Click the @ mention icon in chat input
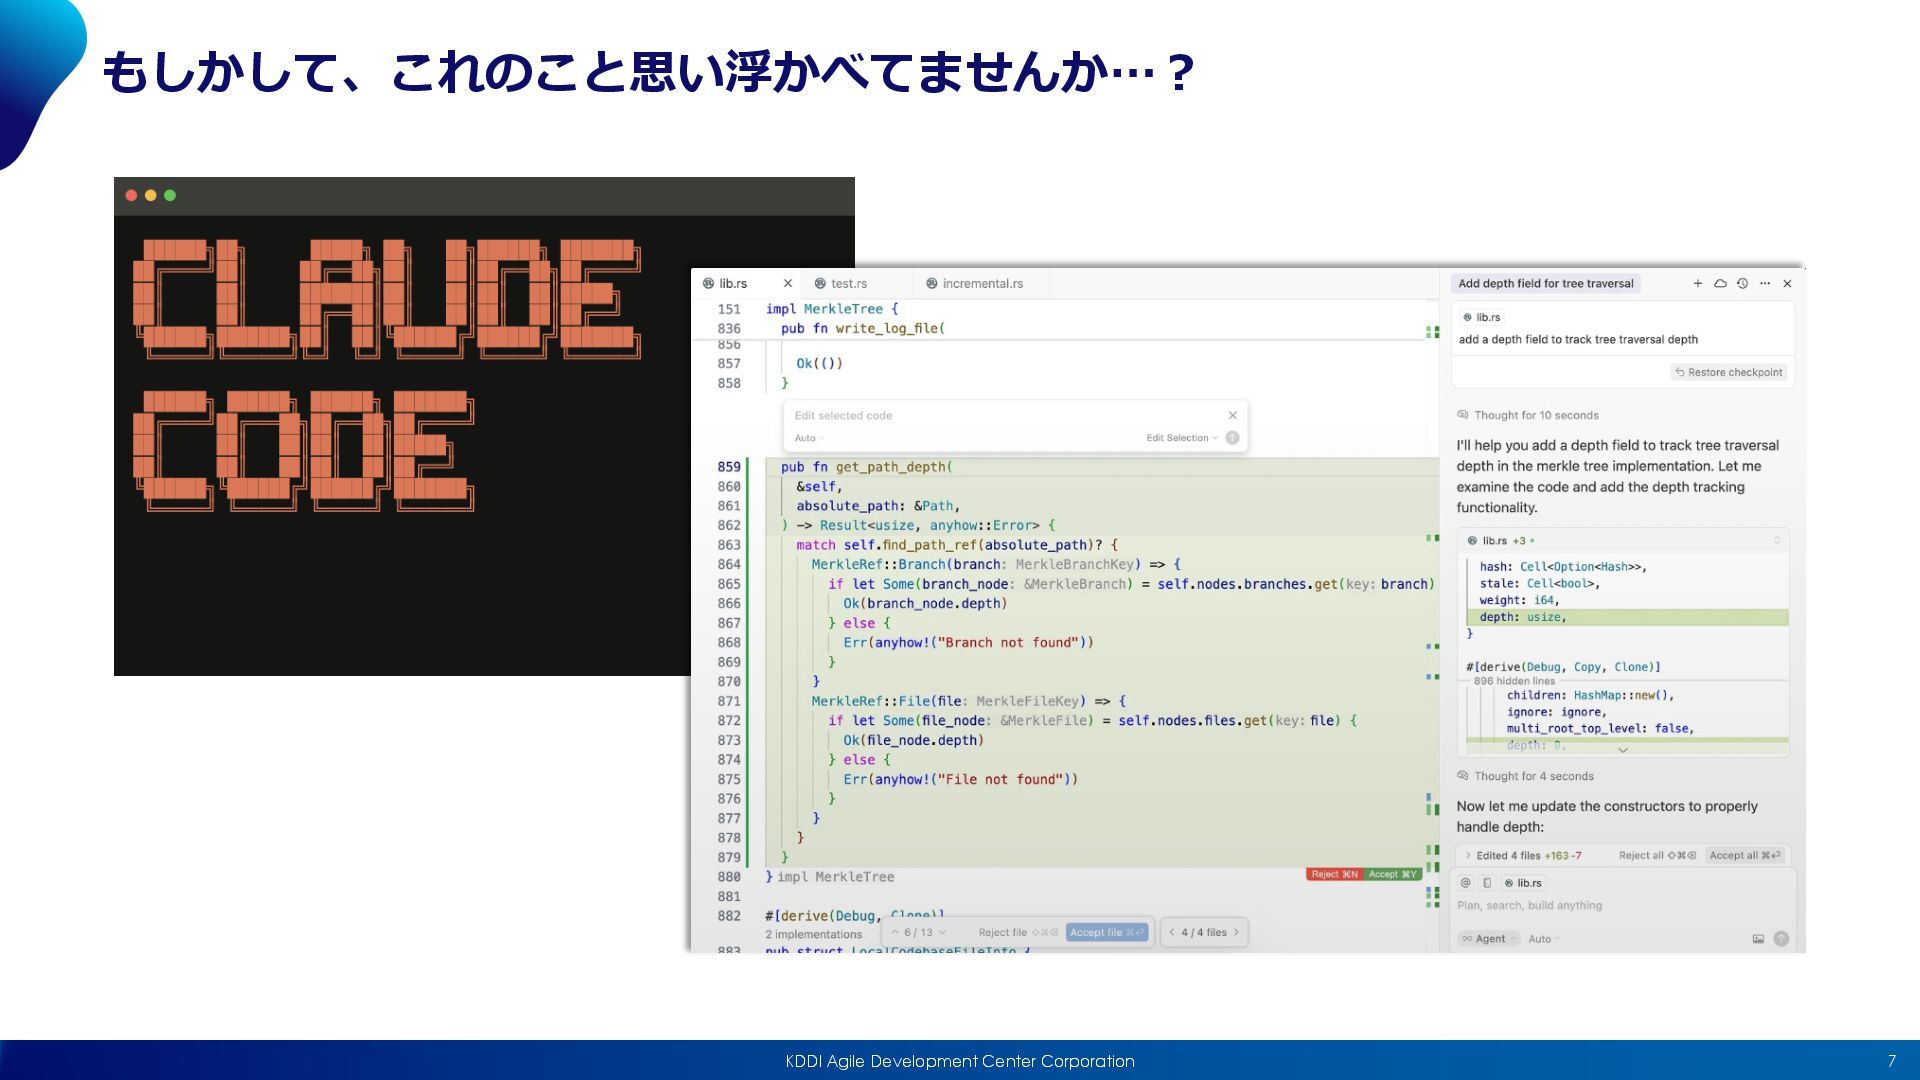Image resolution: width=1920 pixels, height=1080 pixels. pyautogui.click(x=1465, y=883)
